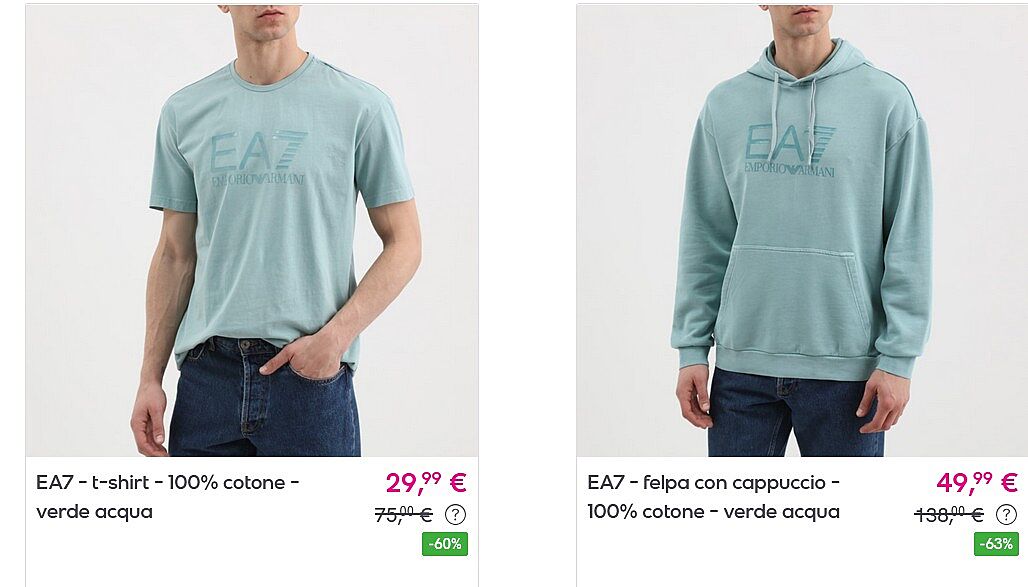Click the help icon beside 138,00 € price
1028x587 pixels.
1006,515
